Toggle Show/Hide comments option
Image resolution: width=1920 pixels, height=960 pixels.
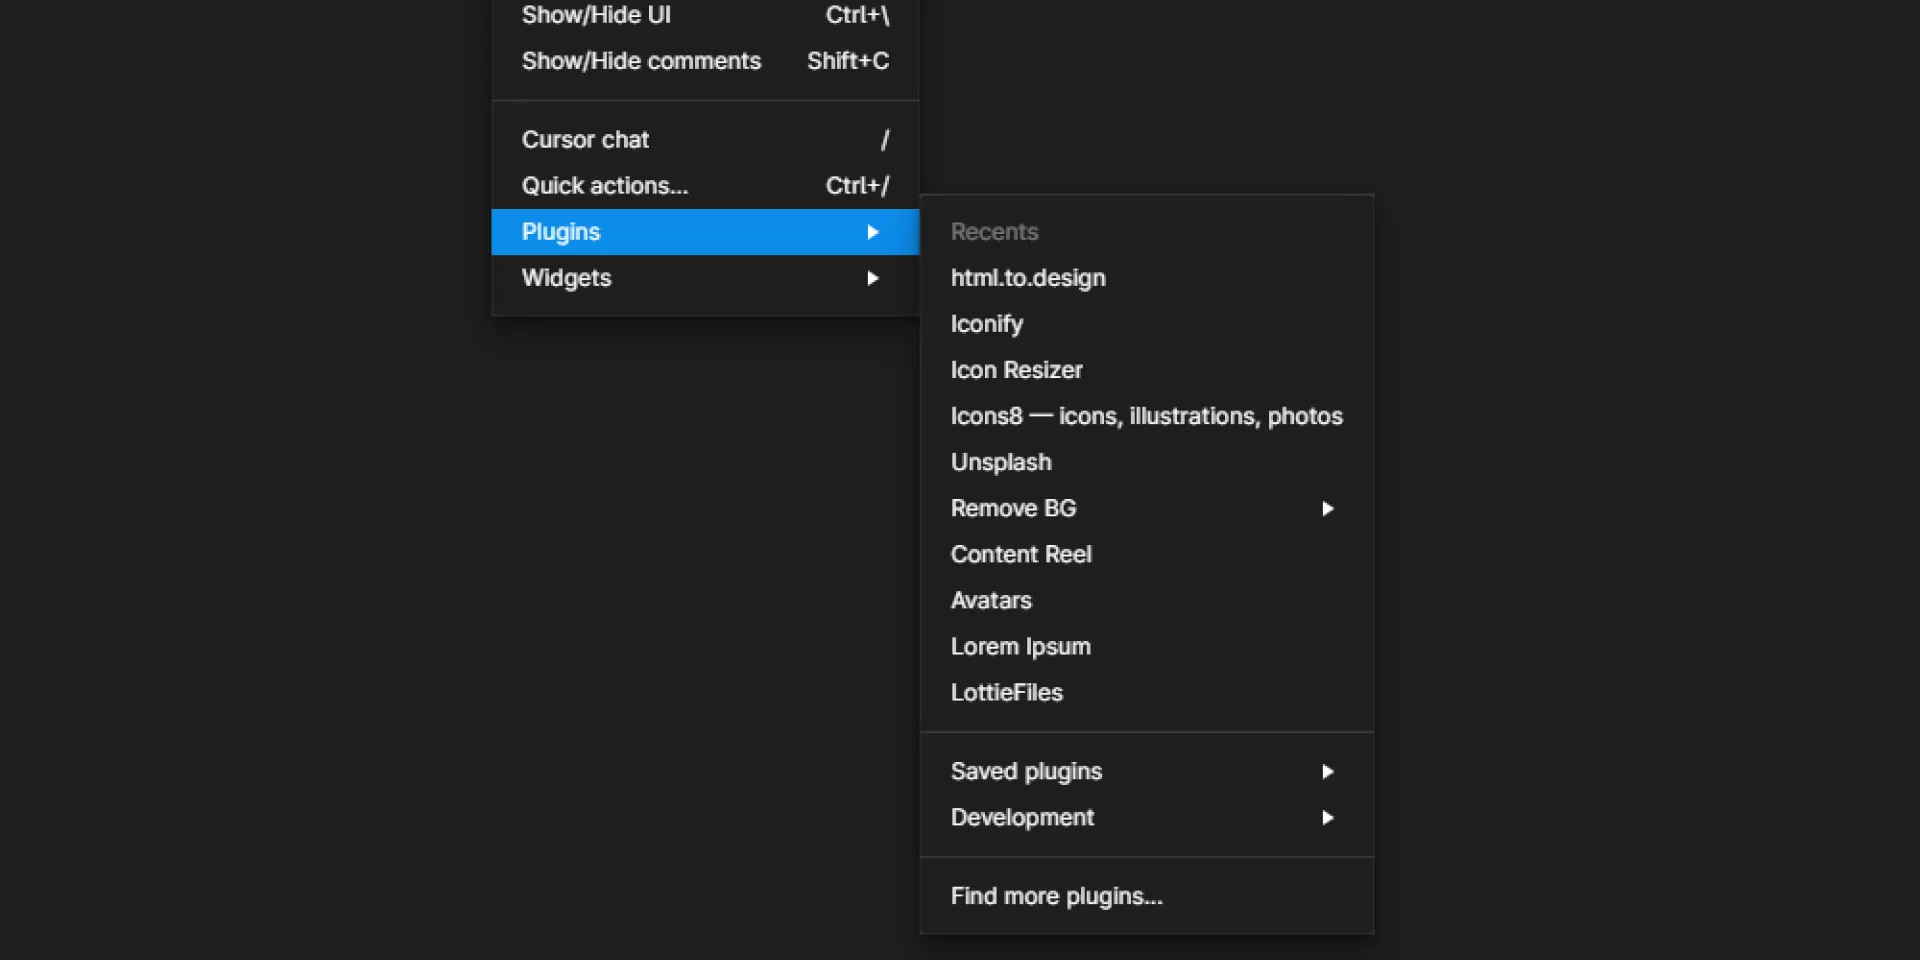(705, 61)
